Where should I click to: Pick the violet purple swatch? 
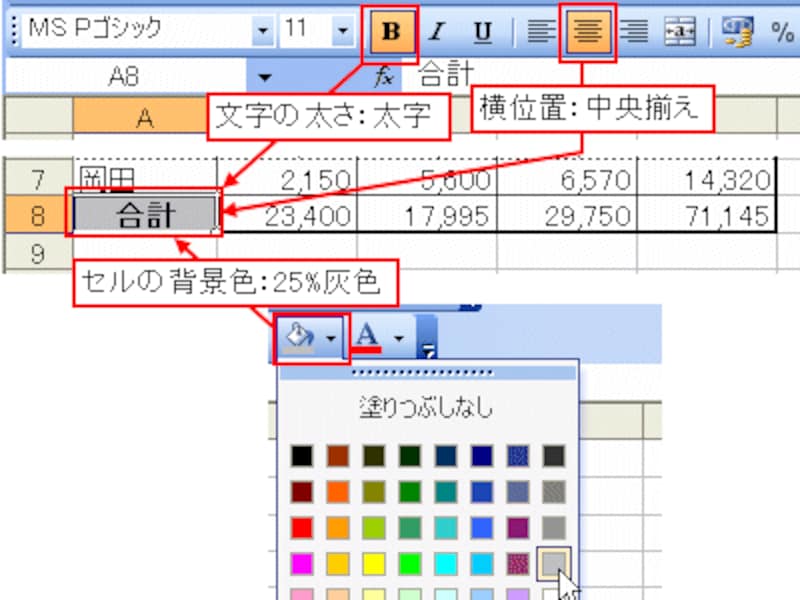click(x=518, y=528)
